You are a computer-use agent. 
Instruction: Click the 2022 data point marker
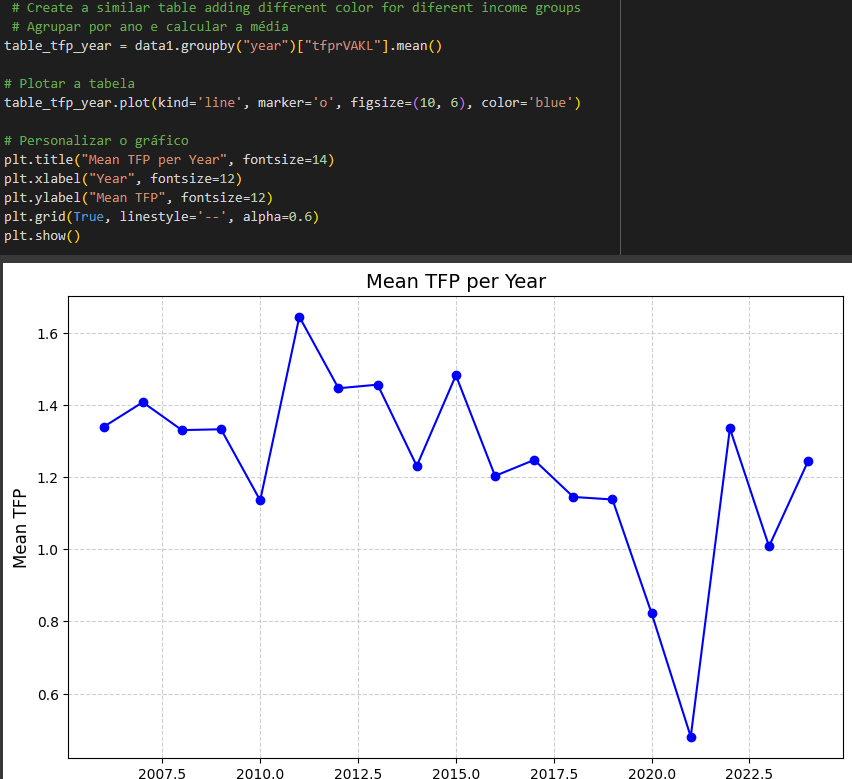point(730,429)
